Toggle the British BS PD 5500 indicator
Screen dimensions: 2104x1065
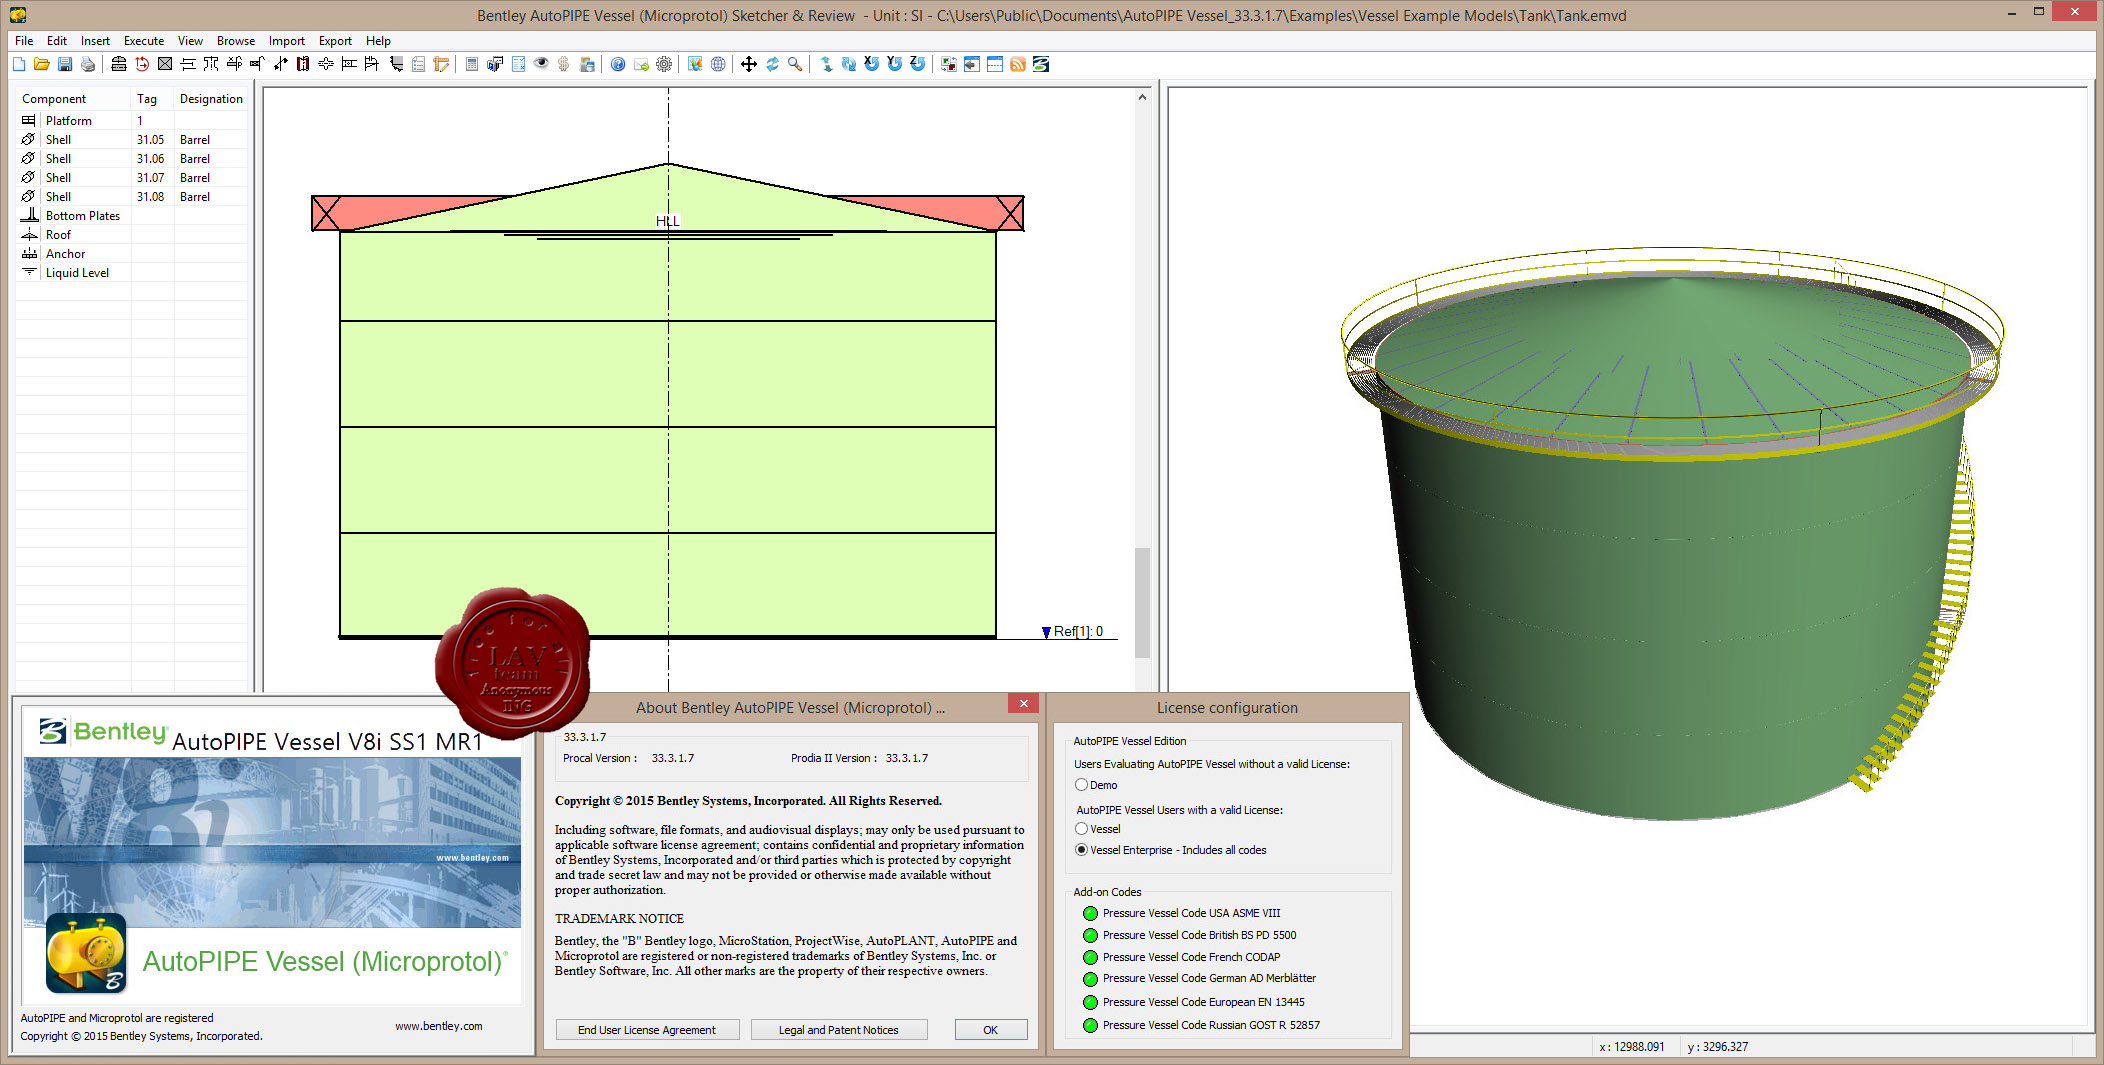click(x=1090, y=935)
